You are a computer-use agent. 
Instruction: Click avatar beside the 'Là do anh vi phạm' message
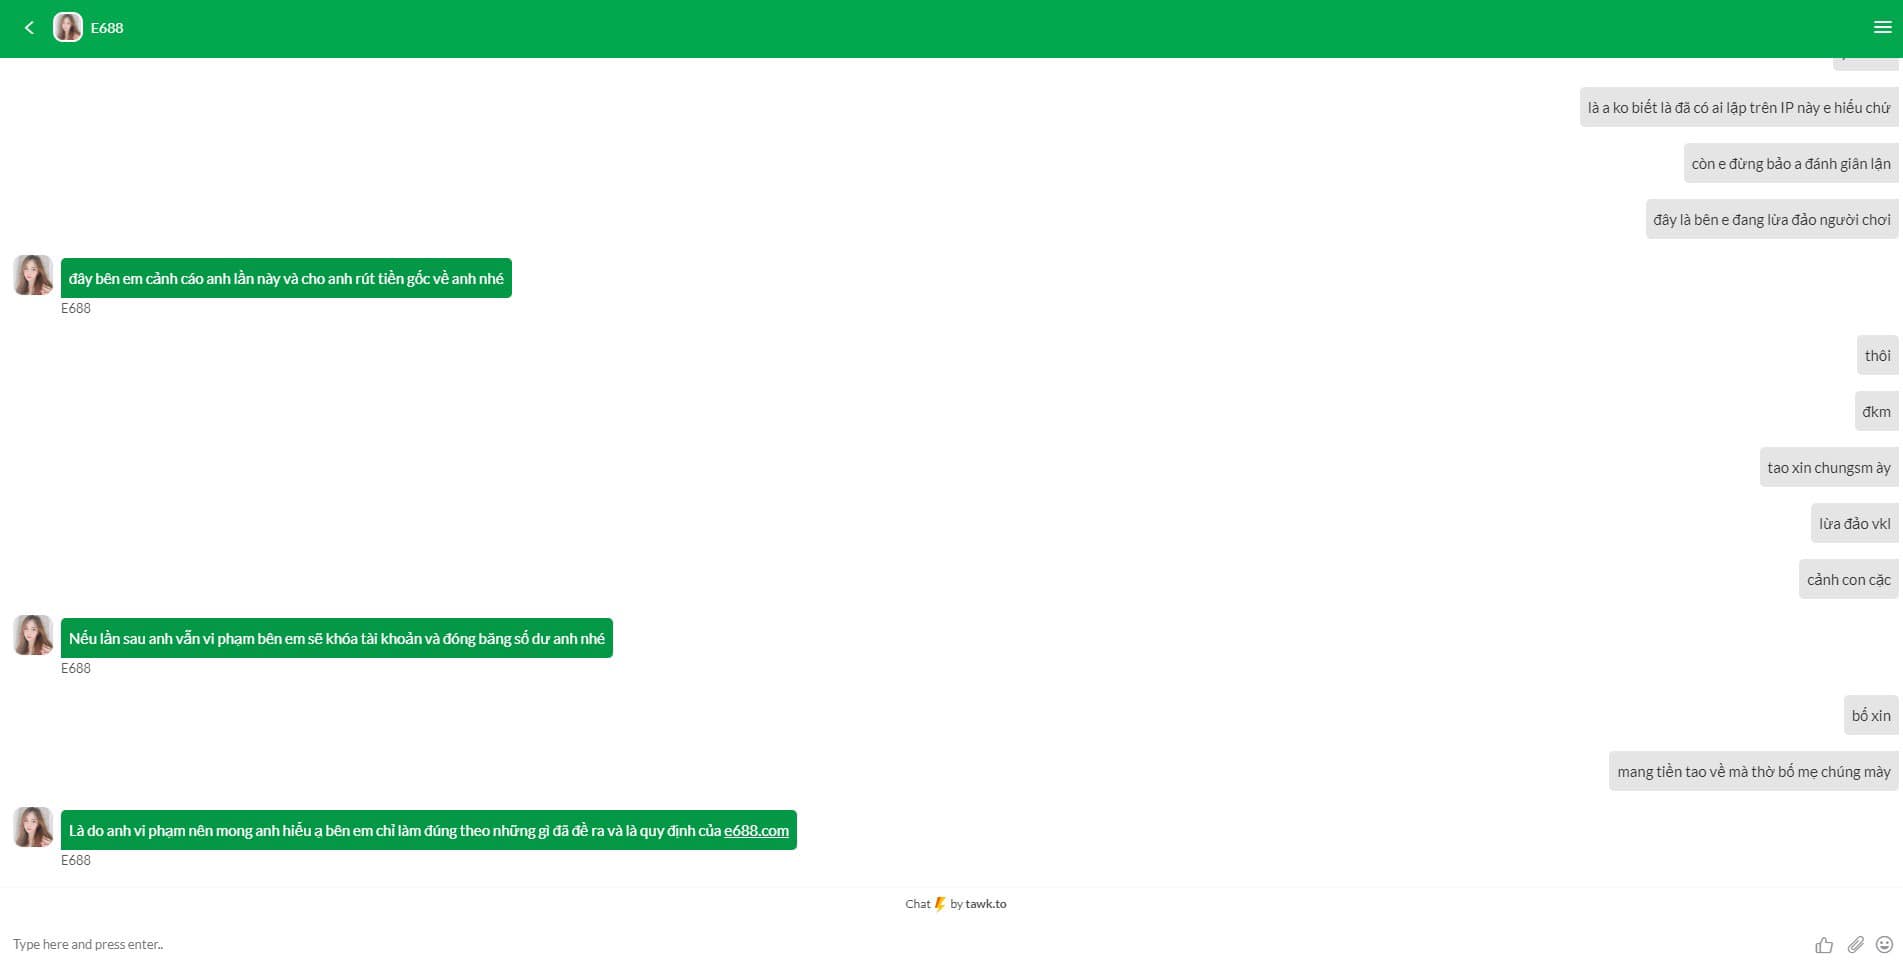(x=33, y=827)
